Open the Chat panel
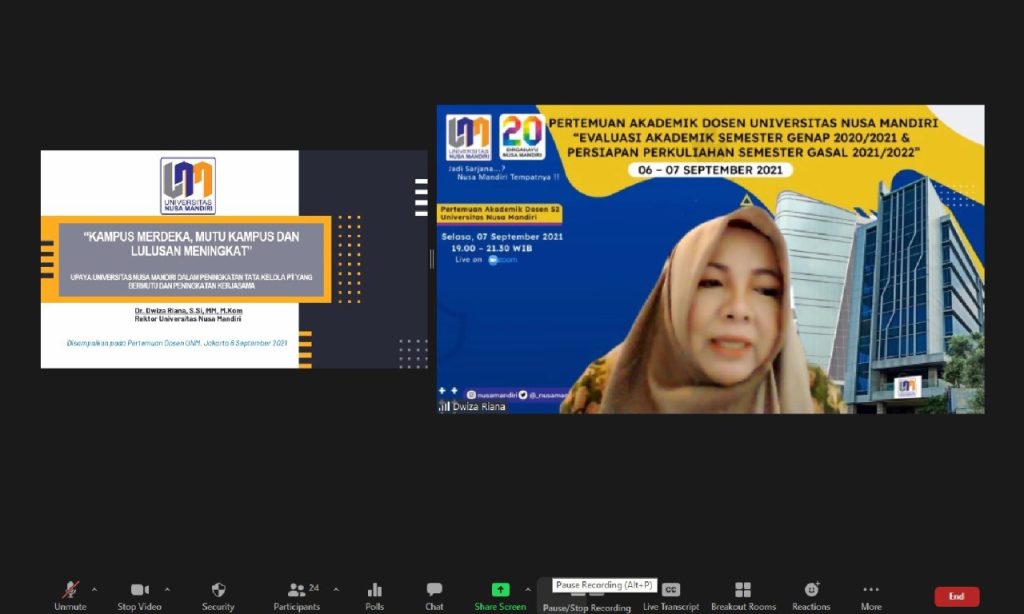The width and height of the screenshot is (1024, 614). 434,596
